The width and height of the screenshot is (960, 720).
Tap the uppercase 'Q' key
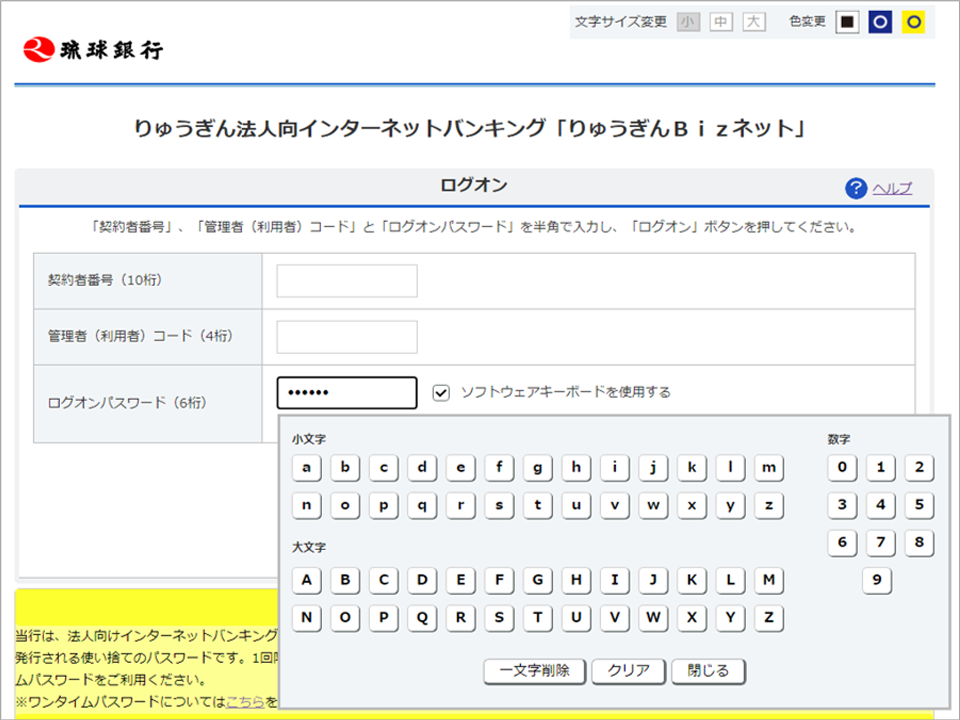[422, 618]
